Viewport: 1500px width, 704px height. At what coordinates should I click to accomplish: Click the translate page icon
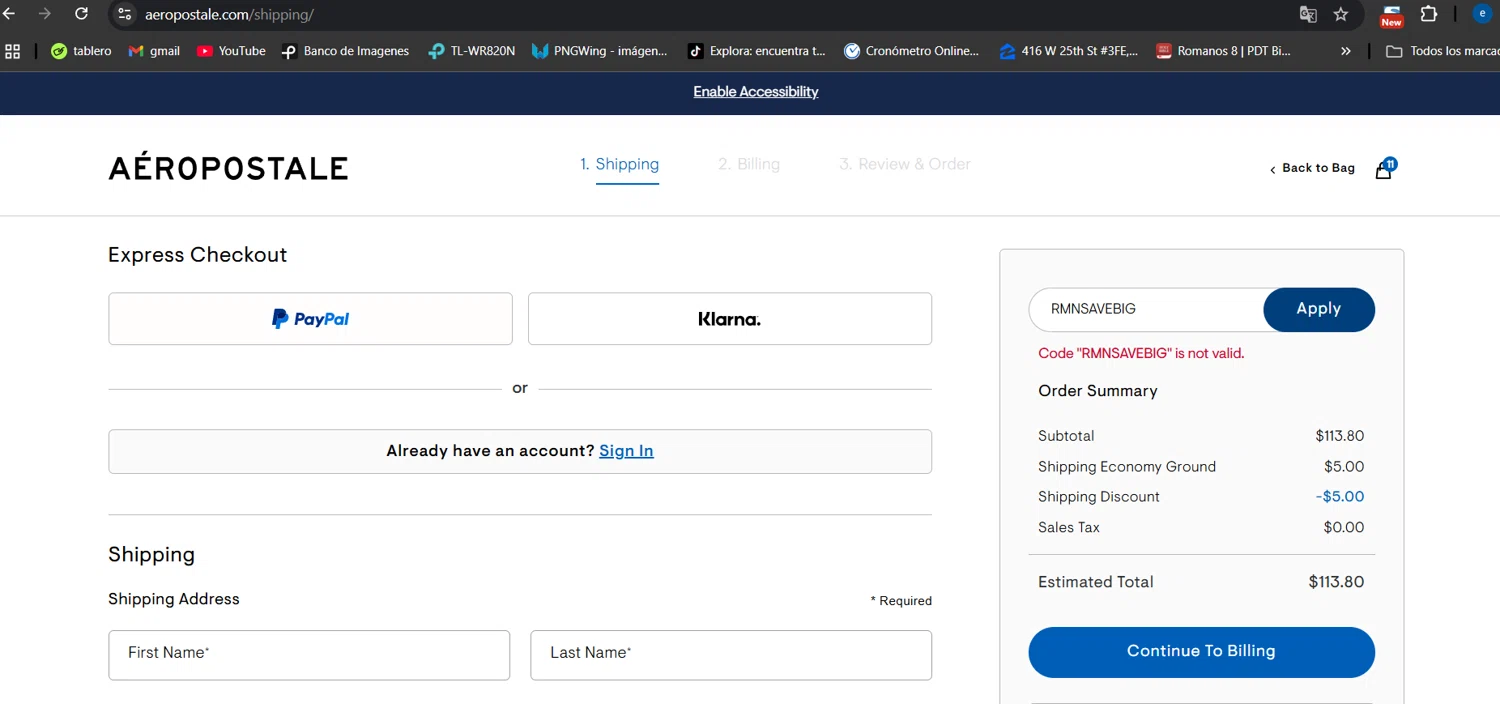pyautogui.click(x=1308, y=14)
